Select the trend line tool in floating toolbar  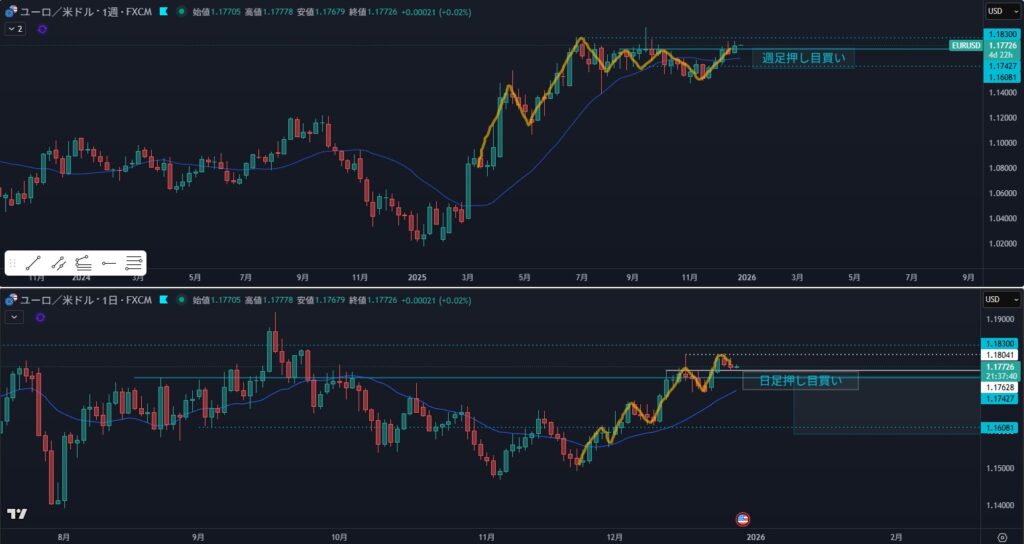click(33, 263)
